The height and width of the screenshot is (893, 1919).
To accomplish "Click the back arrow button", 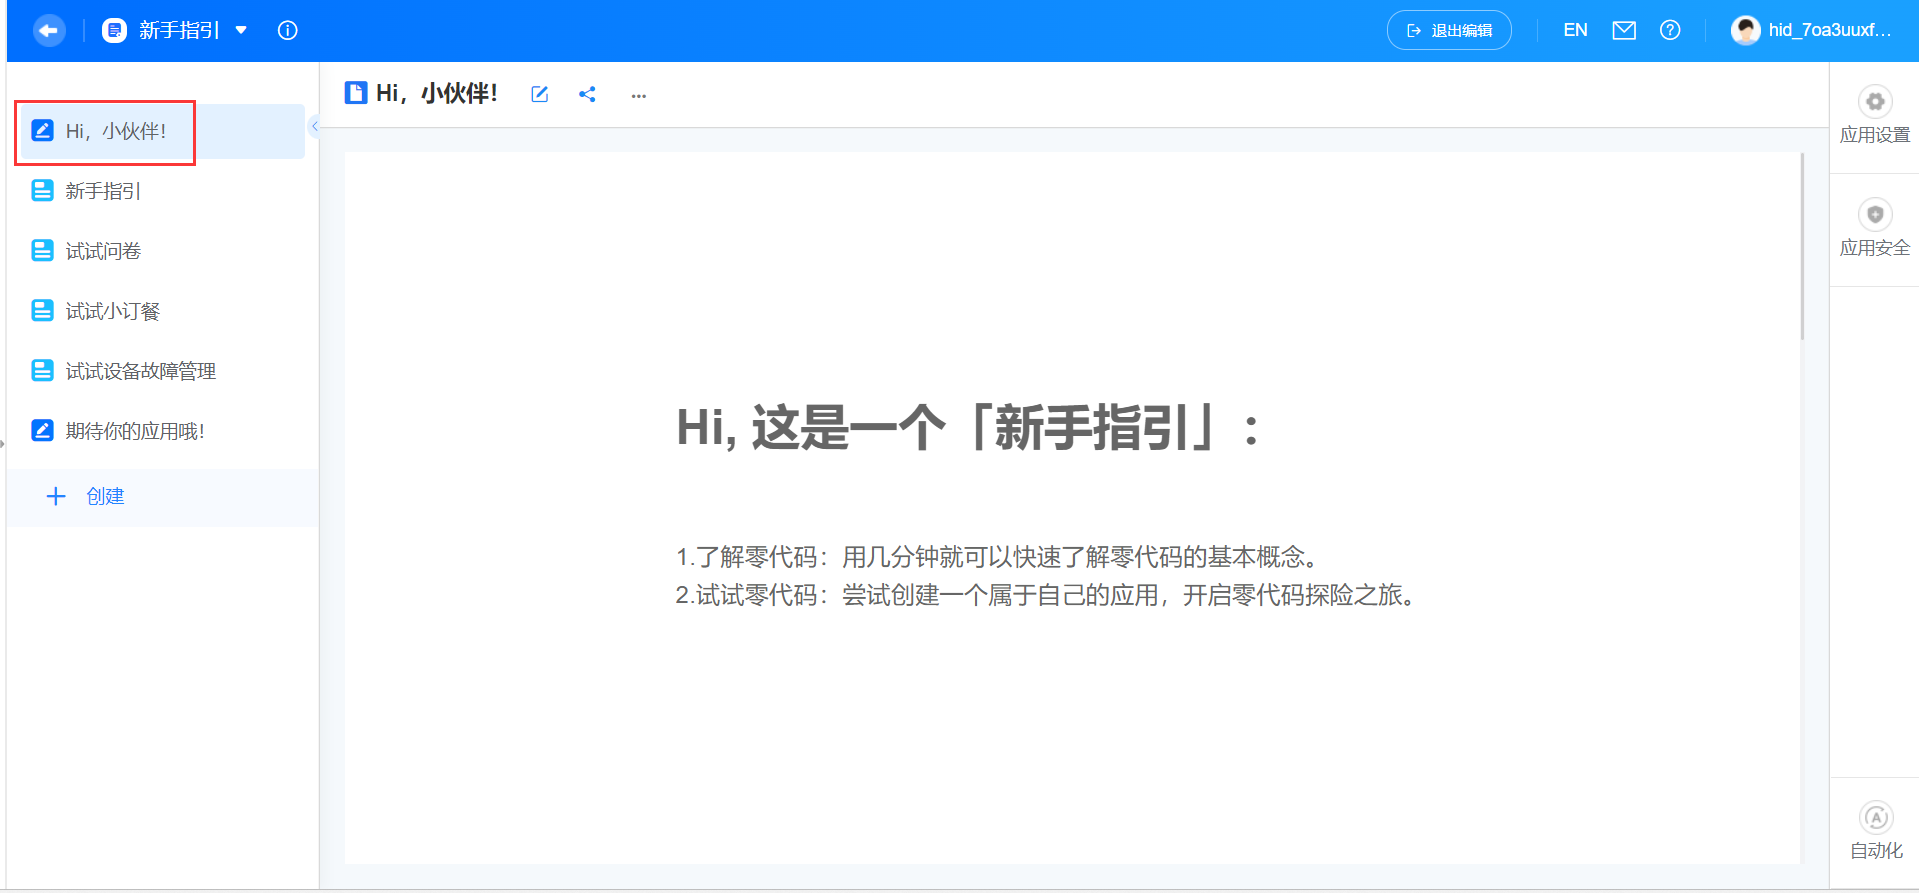I will coord(48,30).
